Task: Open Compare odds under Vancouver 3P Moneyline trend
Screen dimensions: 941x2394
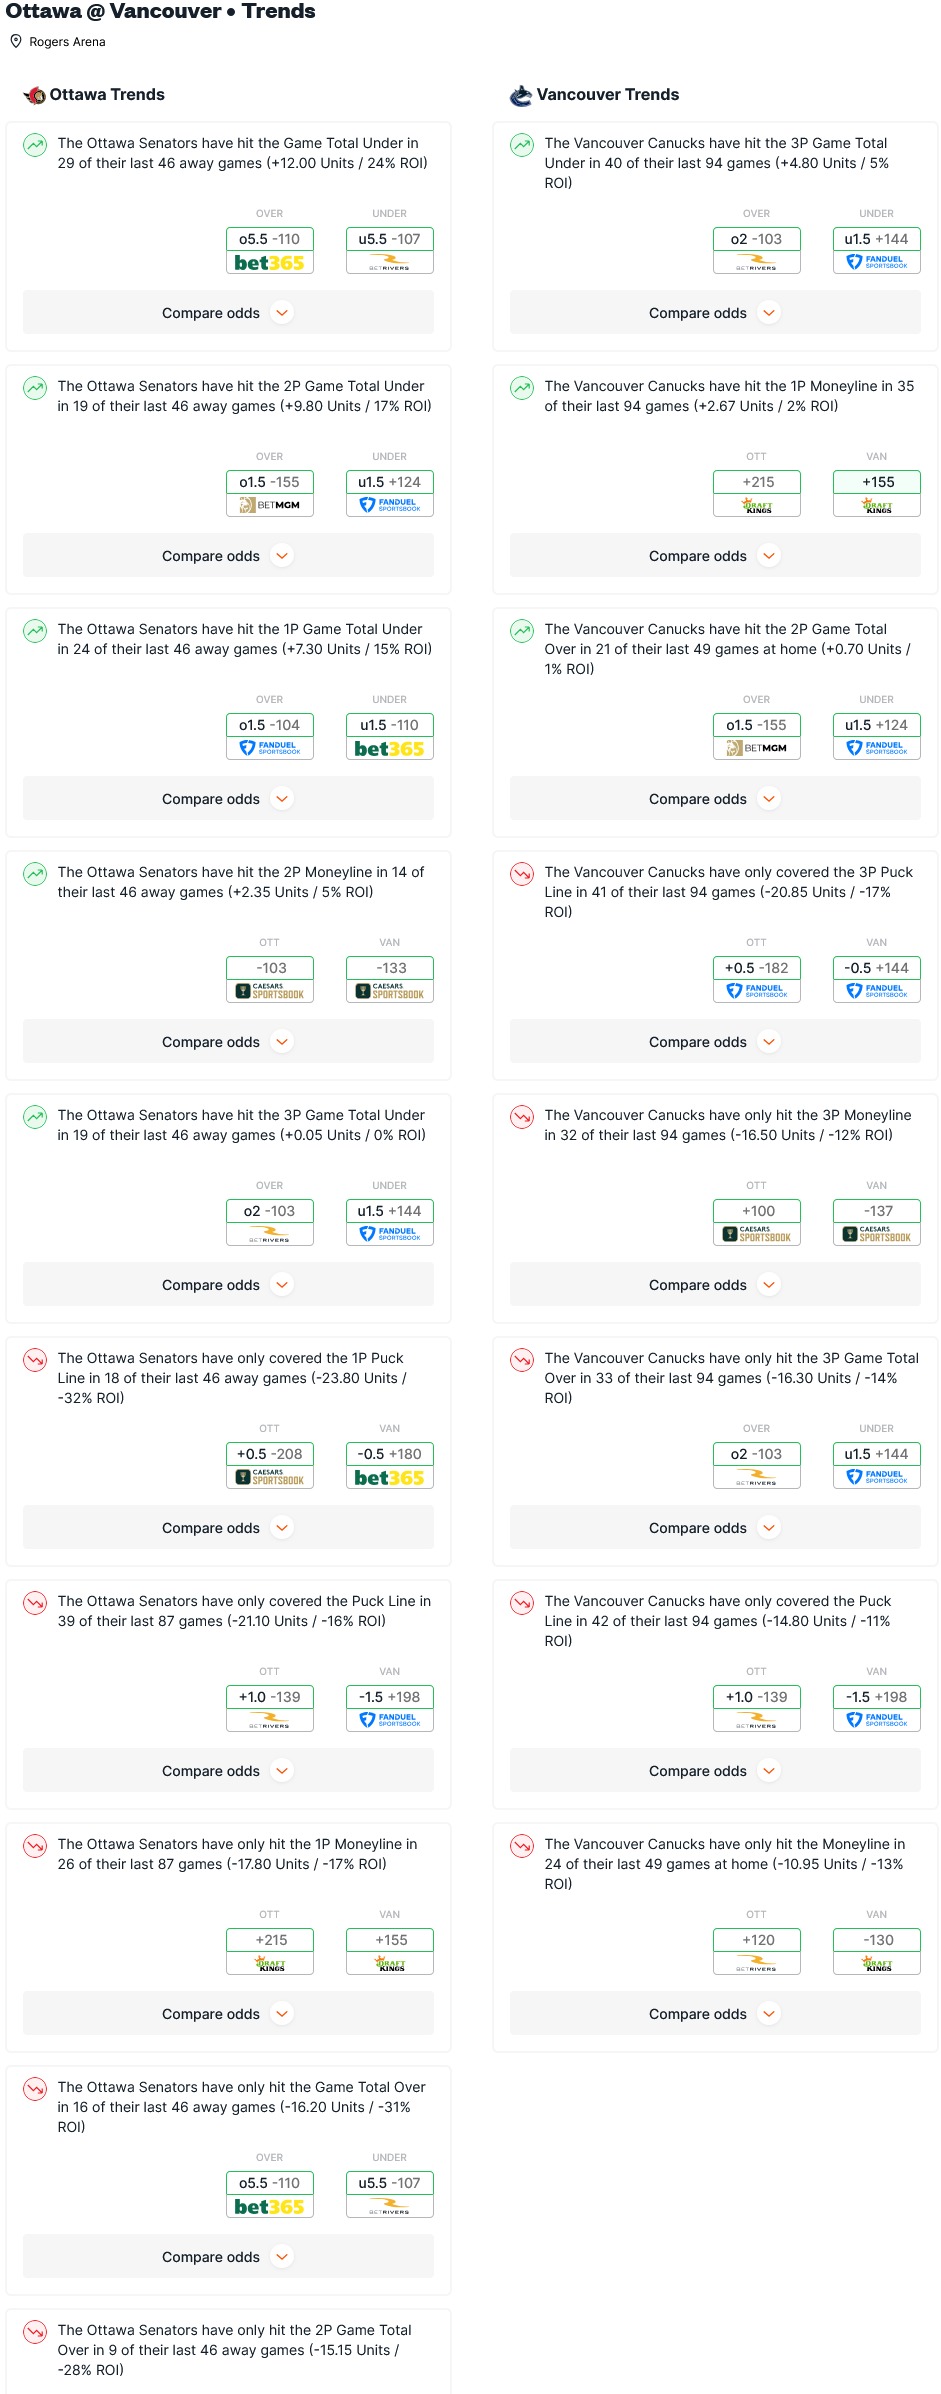Action: point(715,1285)
